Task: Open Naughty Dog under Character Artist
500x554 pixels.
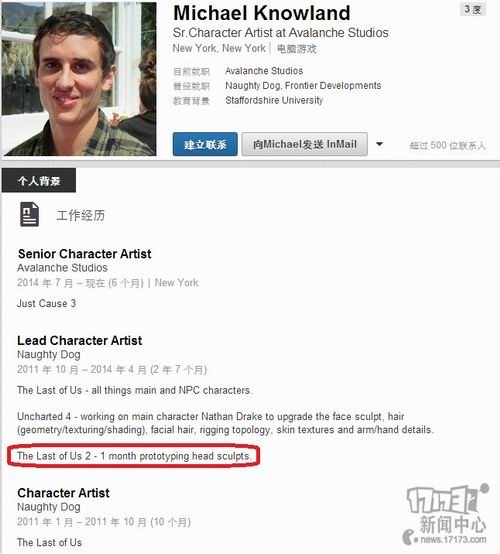Action: click(x=49, y=507)
